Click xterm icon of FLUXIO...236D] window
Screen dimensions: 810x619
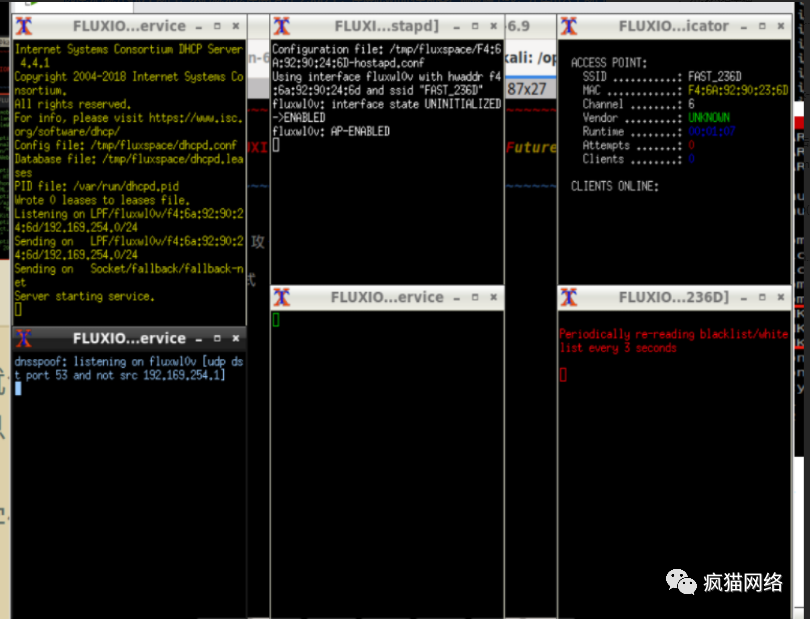coord(569,297)
